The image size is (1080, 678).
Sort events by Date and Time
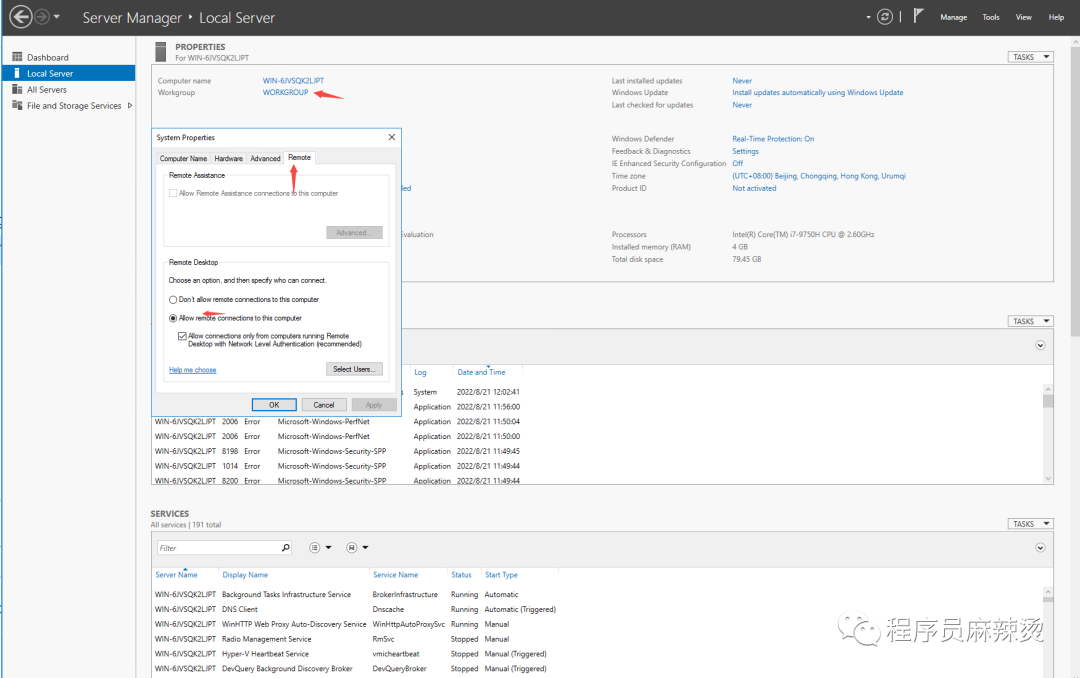tap(481, 372)
